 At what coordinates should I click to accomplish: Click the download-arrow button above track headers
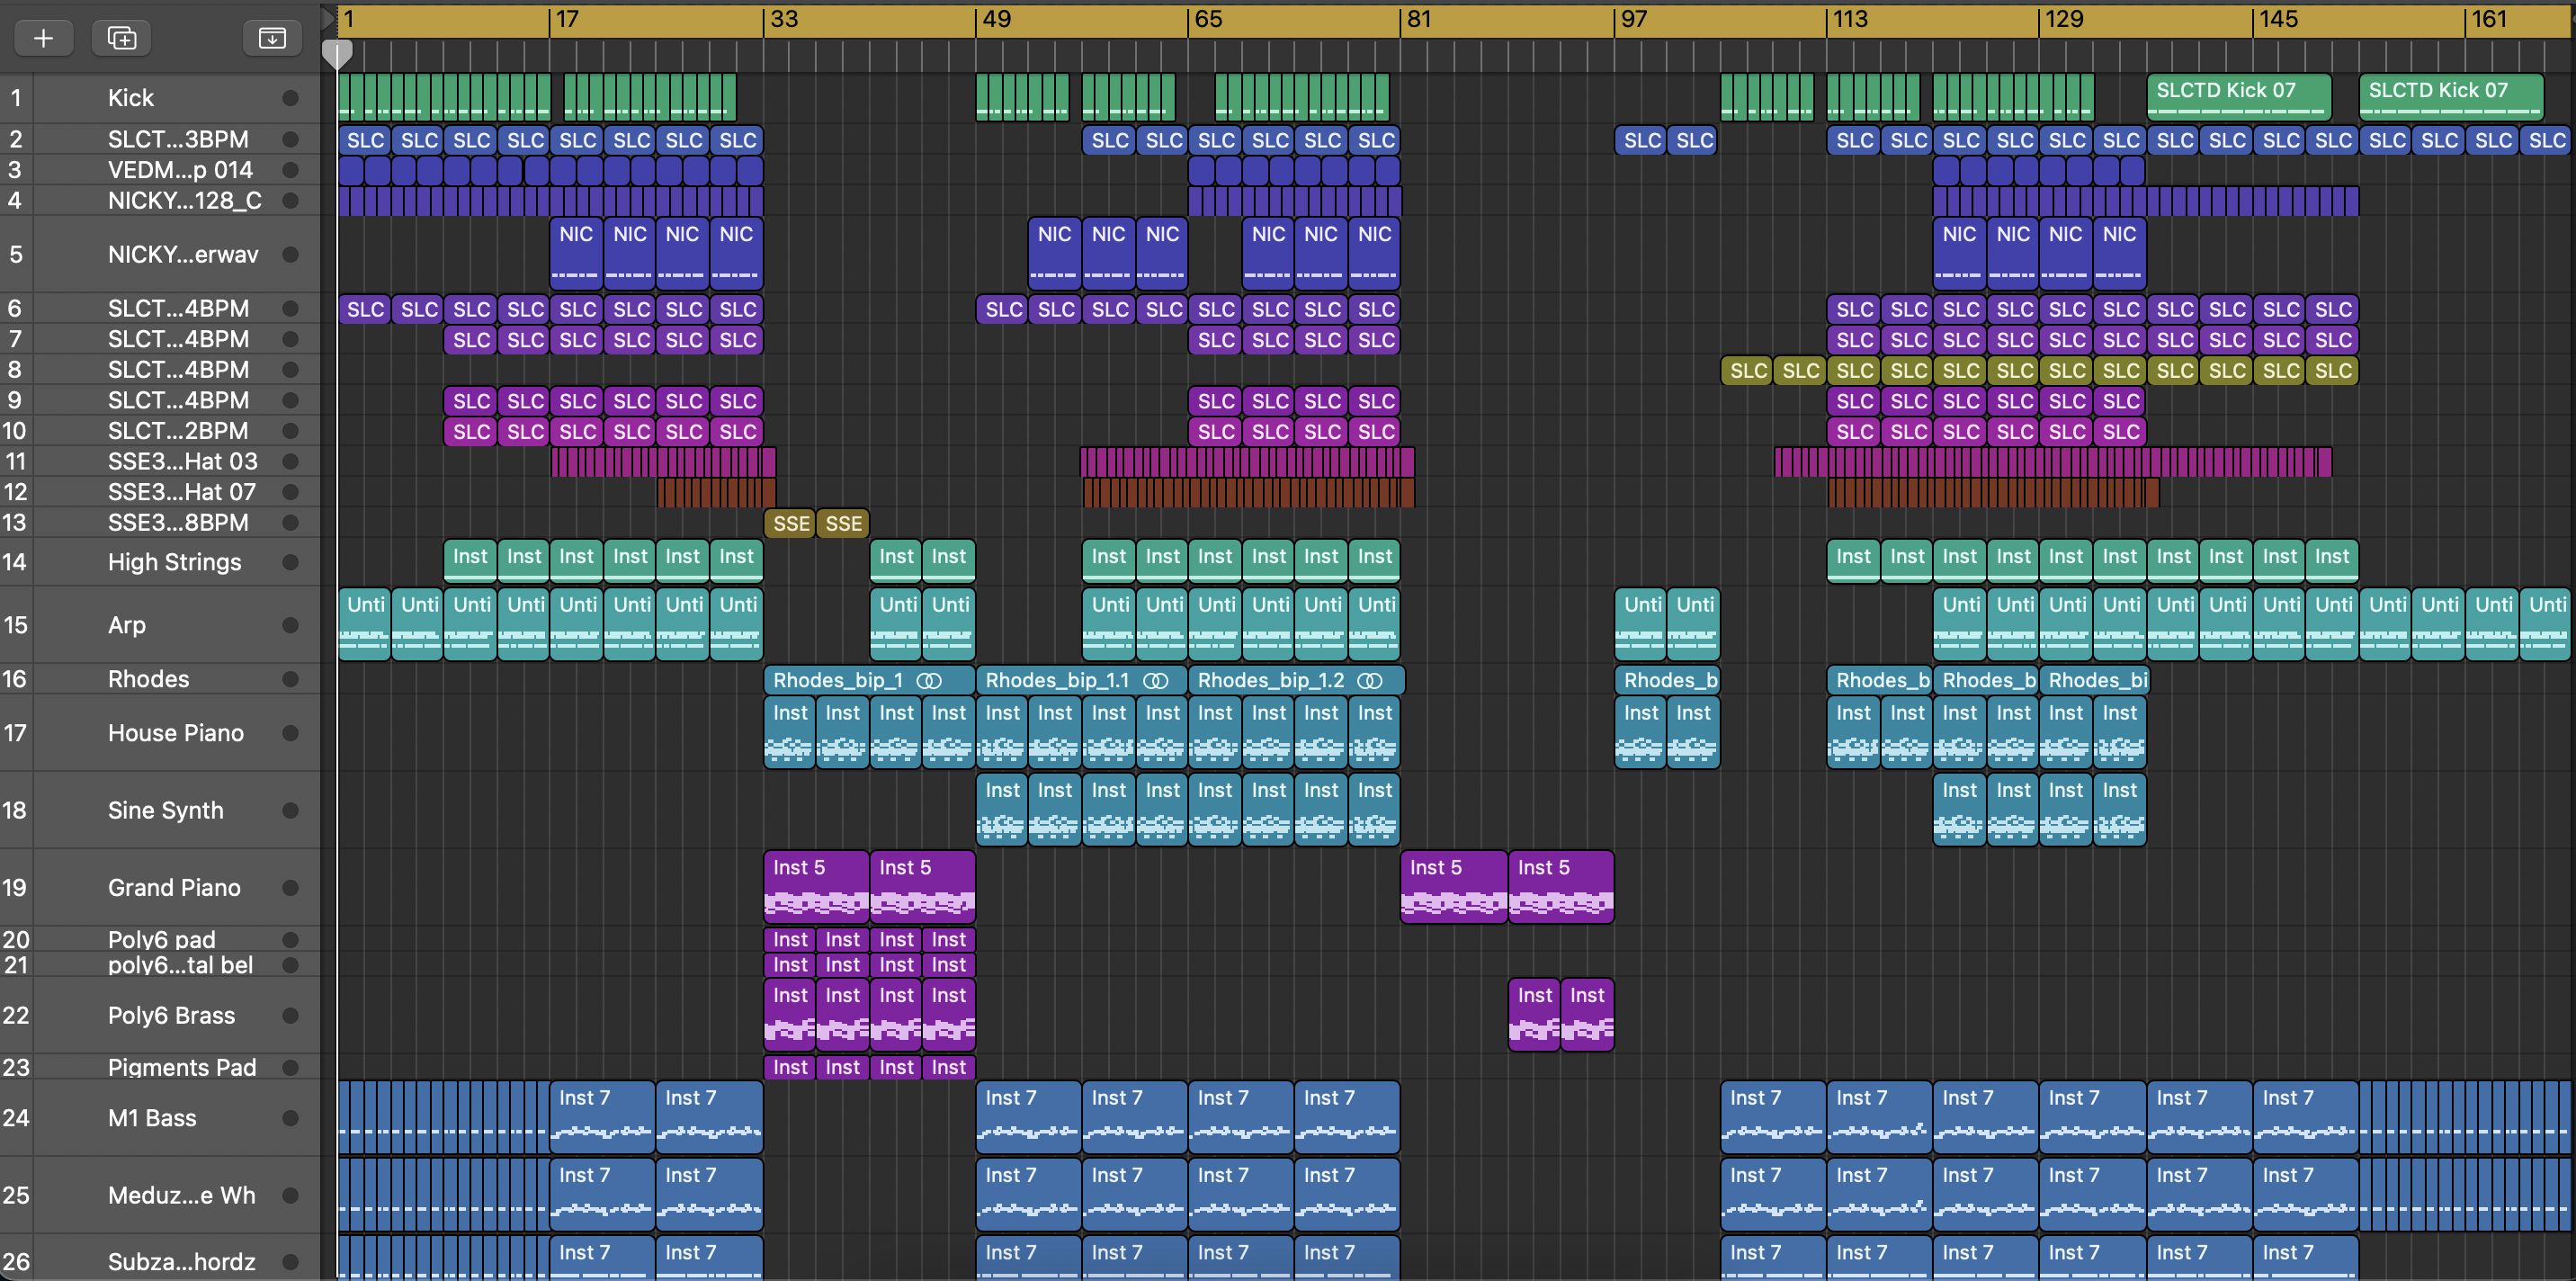pos(272,38)
